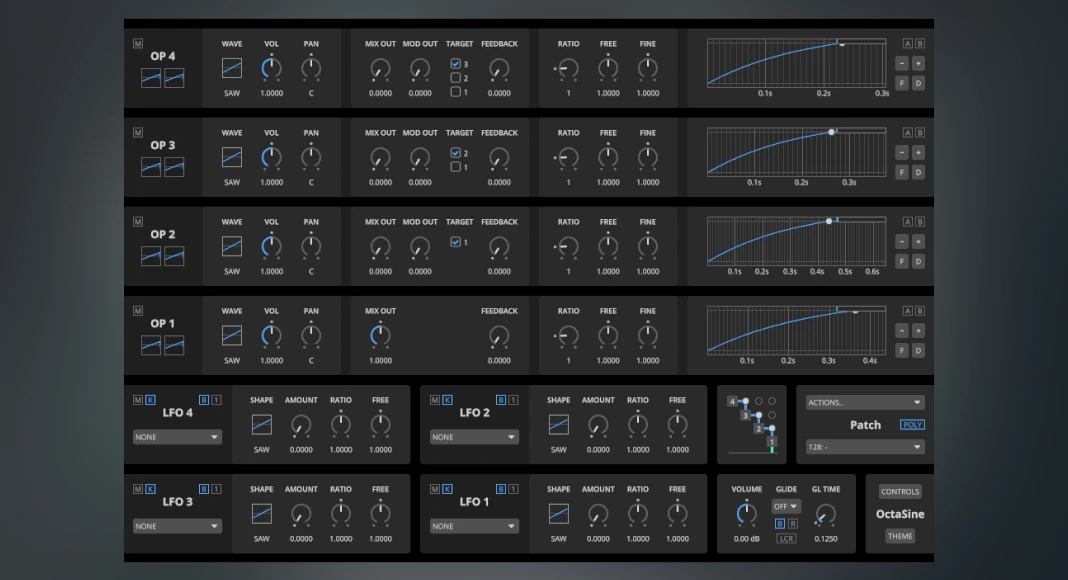This screenshot has height=580, width=1068.
Task: Mute operator 3 with its M button
Action: click(x=138, y=132)
